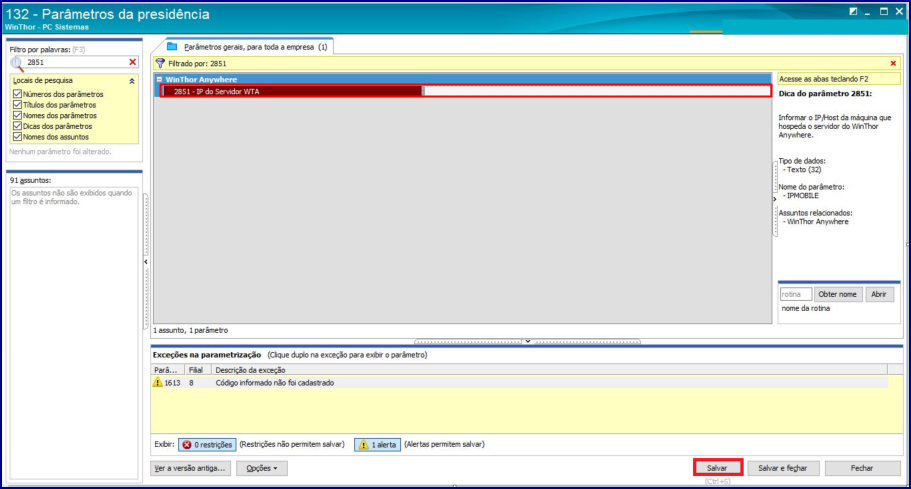Screen dimensions: 911x489
Task: Close the 'Filtrado por: 2851' bar
Action: tap(893, 63)
